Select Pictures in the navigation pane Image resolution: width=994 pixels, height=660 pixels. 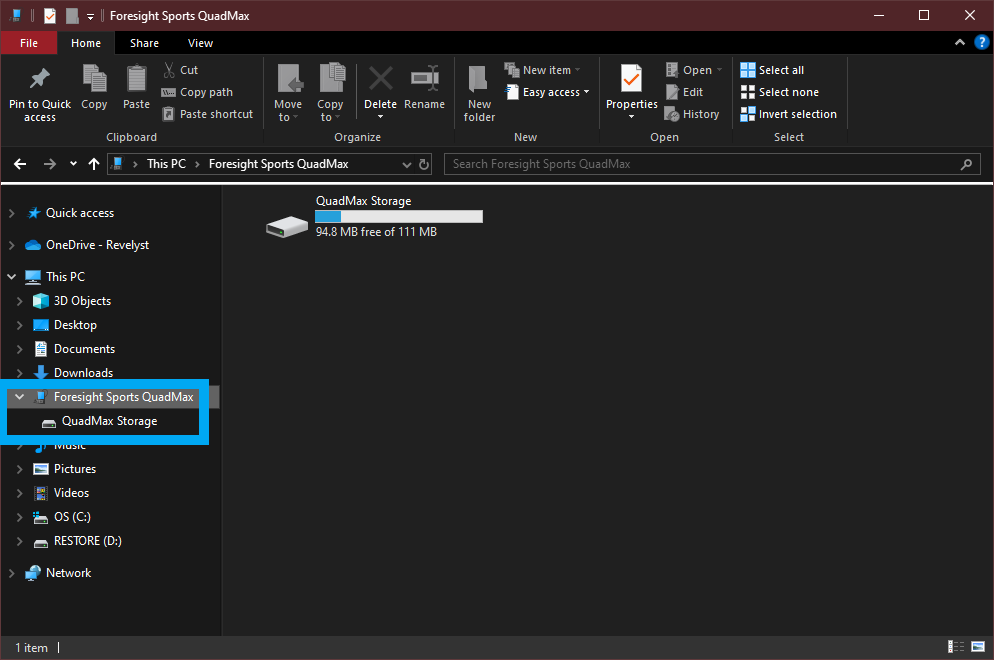click(75, 469)
